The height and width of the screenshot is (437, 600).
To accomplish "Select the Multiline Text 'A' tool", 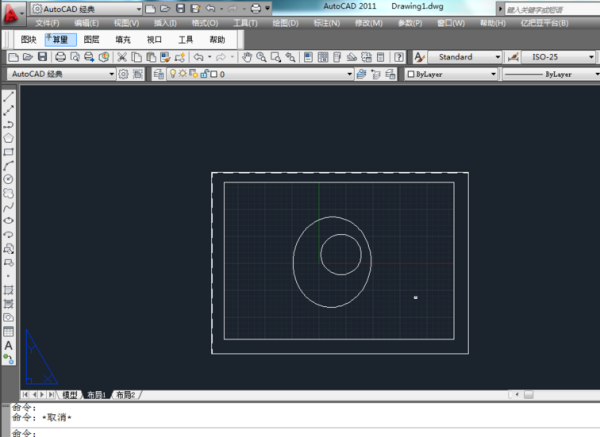I will (x=8, y=346).
